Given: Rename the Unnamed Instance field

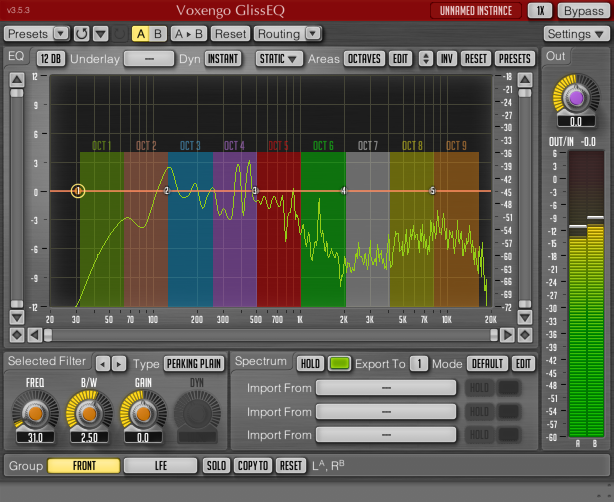Looking at the screenshot, I should tap(476, 11).
